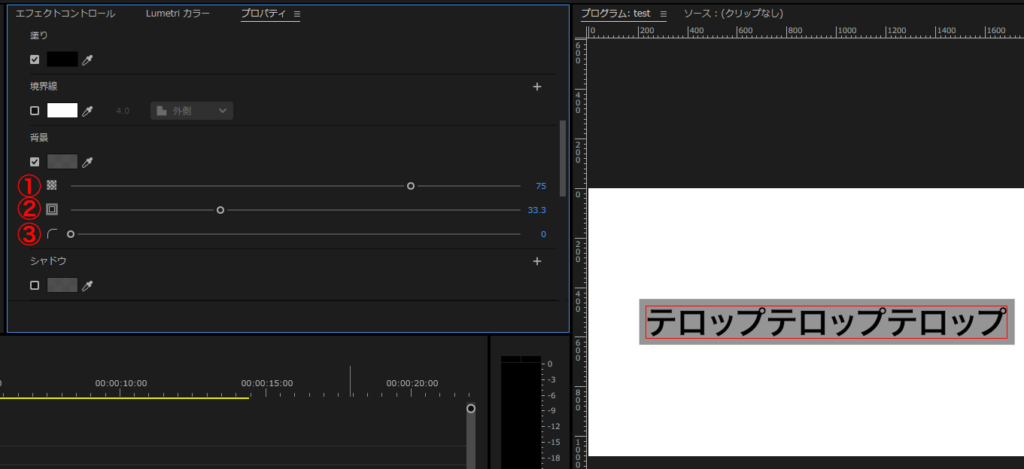This screenshot has height=469, width=1024.
Task: Click the シャドウ section heading
Action: [48, 261]
